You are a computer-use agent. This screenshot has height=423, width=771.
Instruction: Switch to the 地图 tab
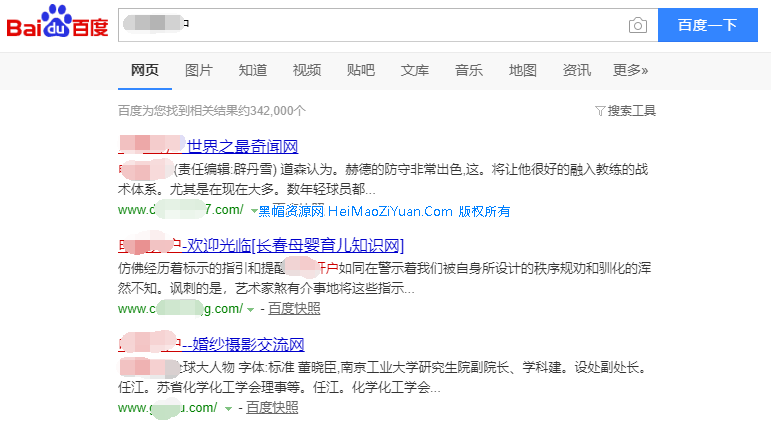[x=523, y=70]
